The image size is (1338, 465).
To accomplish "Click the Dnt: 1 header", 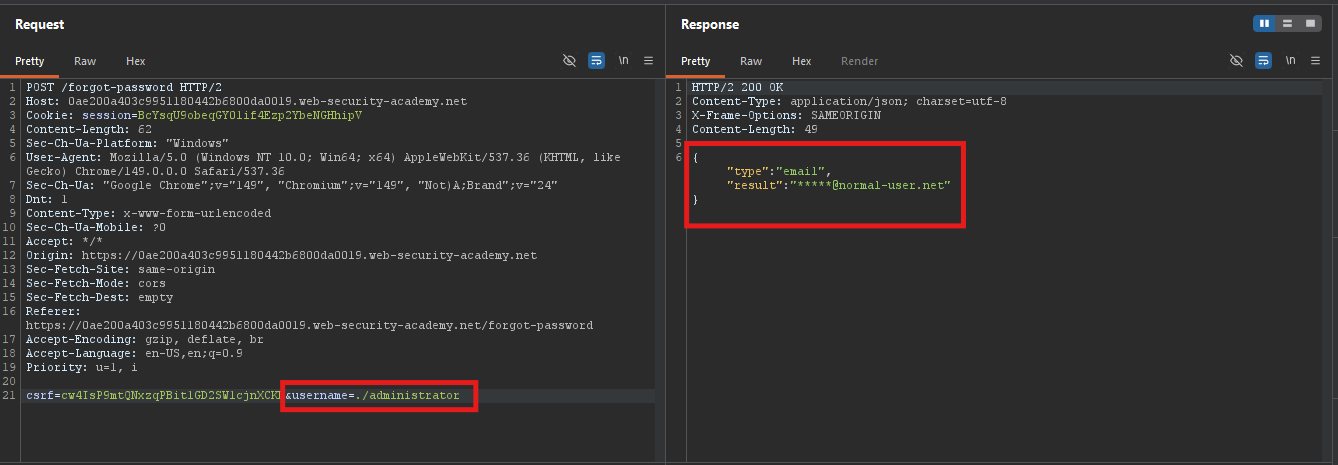I will 47,199.
